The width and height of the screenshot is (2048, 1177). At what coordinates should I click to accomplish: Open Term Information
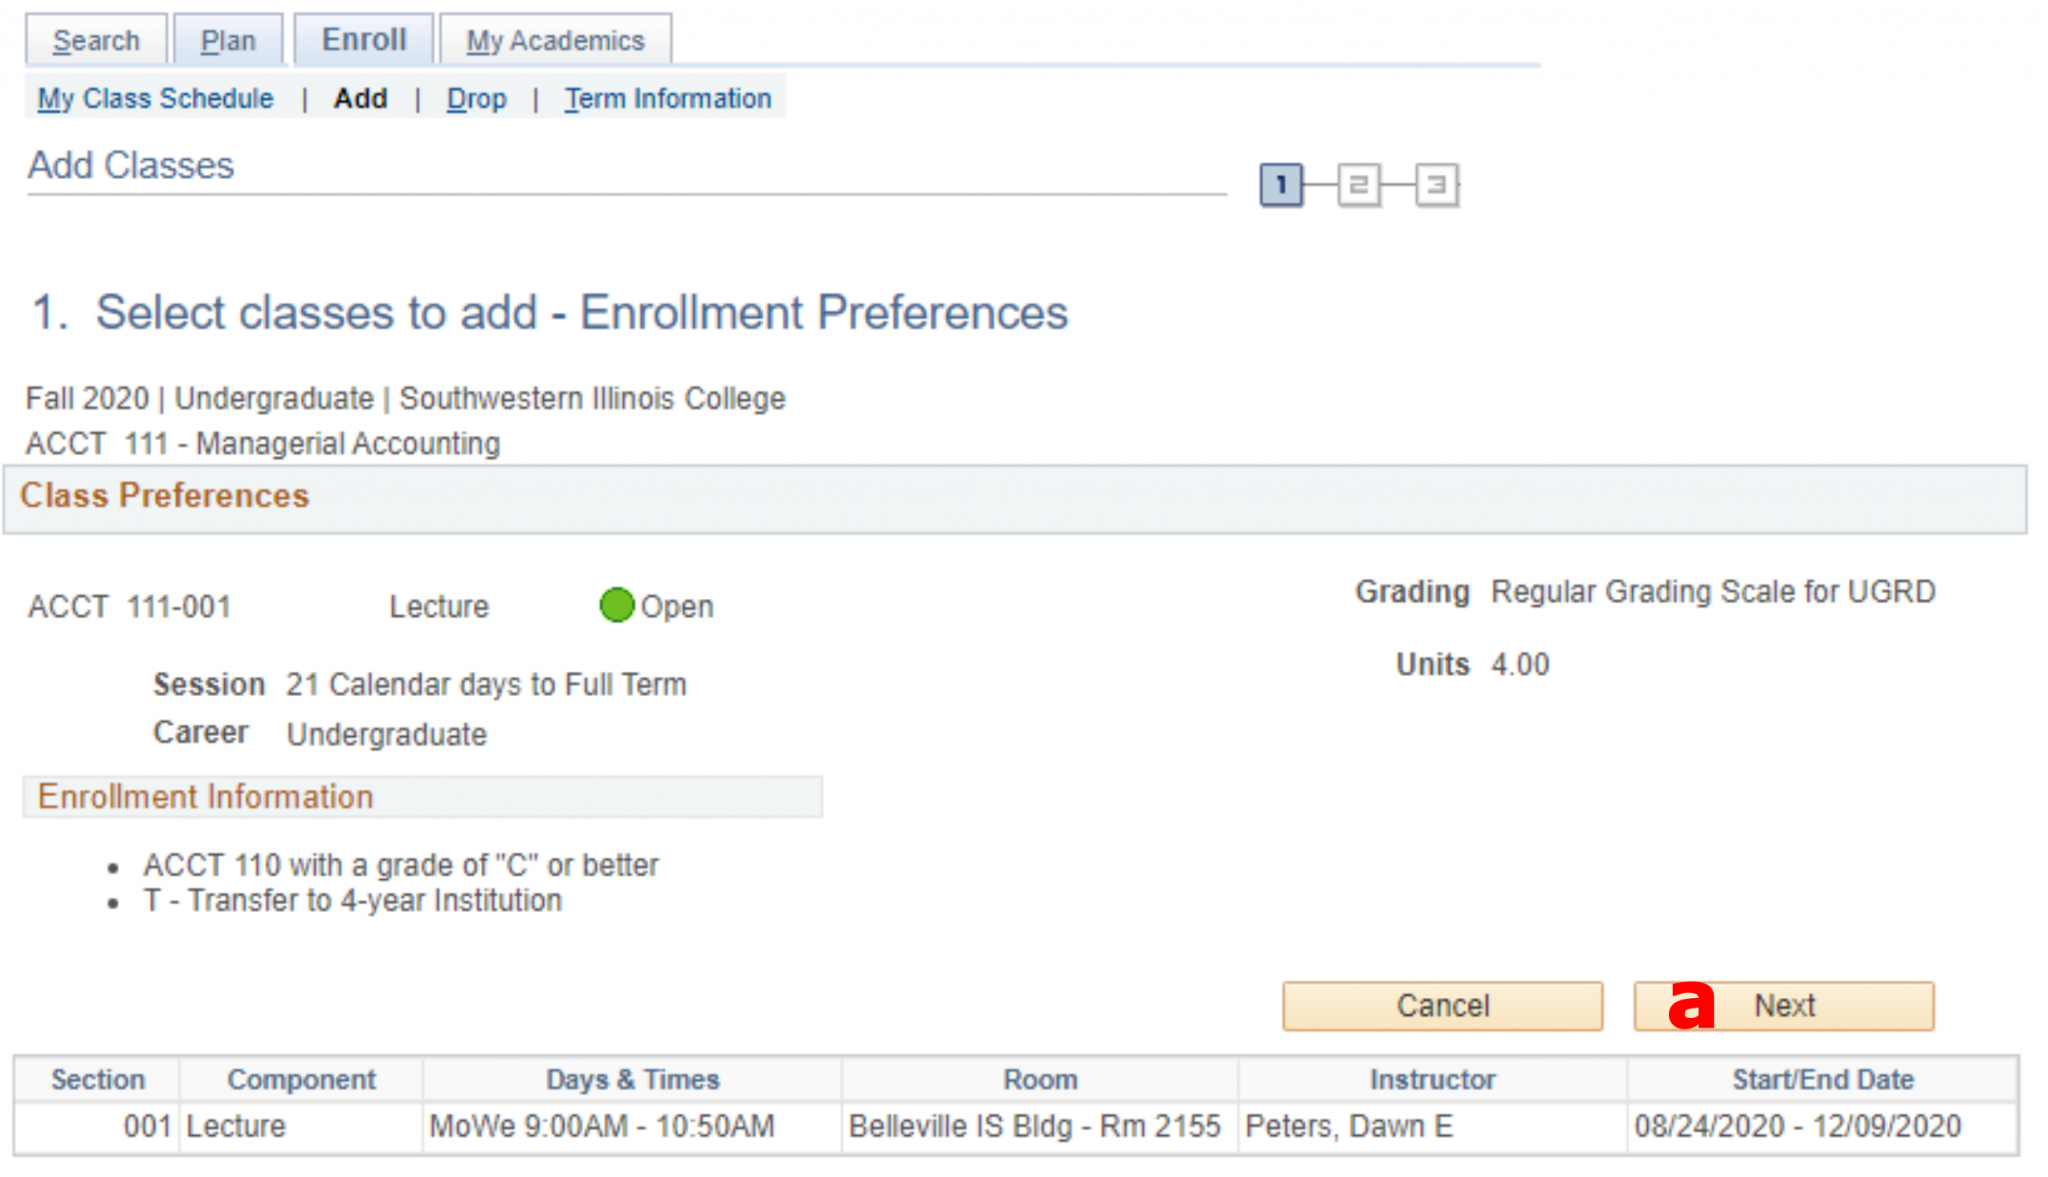(x=667, y=98)
